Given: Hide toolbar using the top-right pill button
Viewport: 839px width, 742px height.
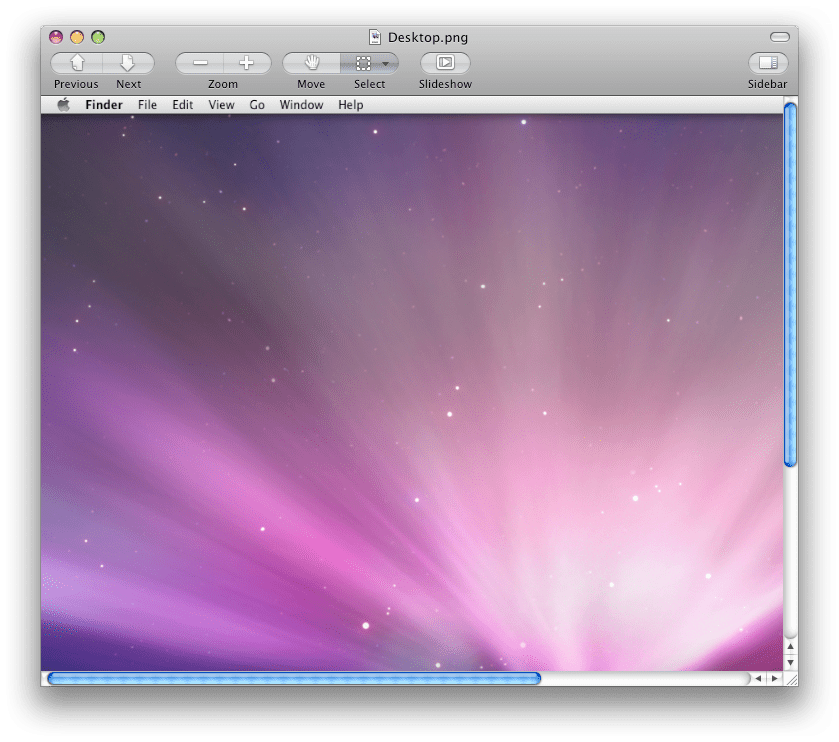Looking at the screenshot, I should 779,37.
